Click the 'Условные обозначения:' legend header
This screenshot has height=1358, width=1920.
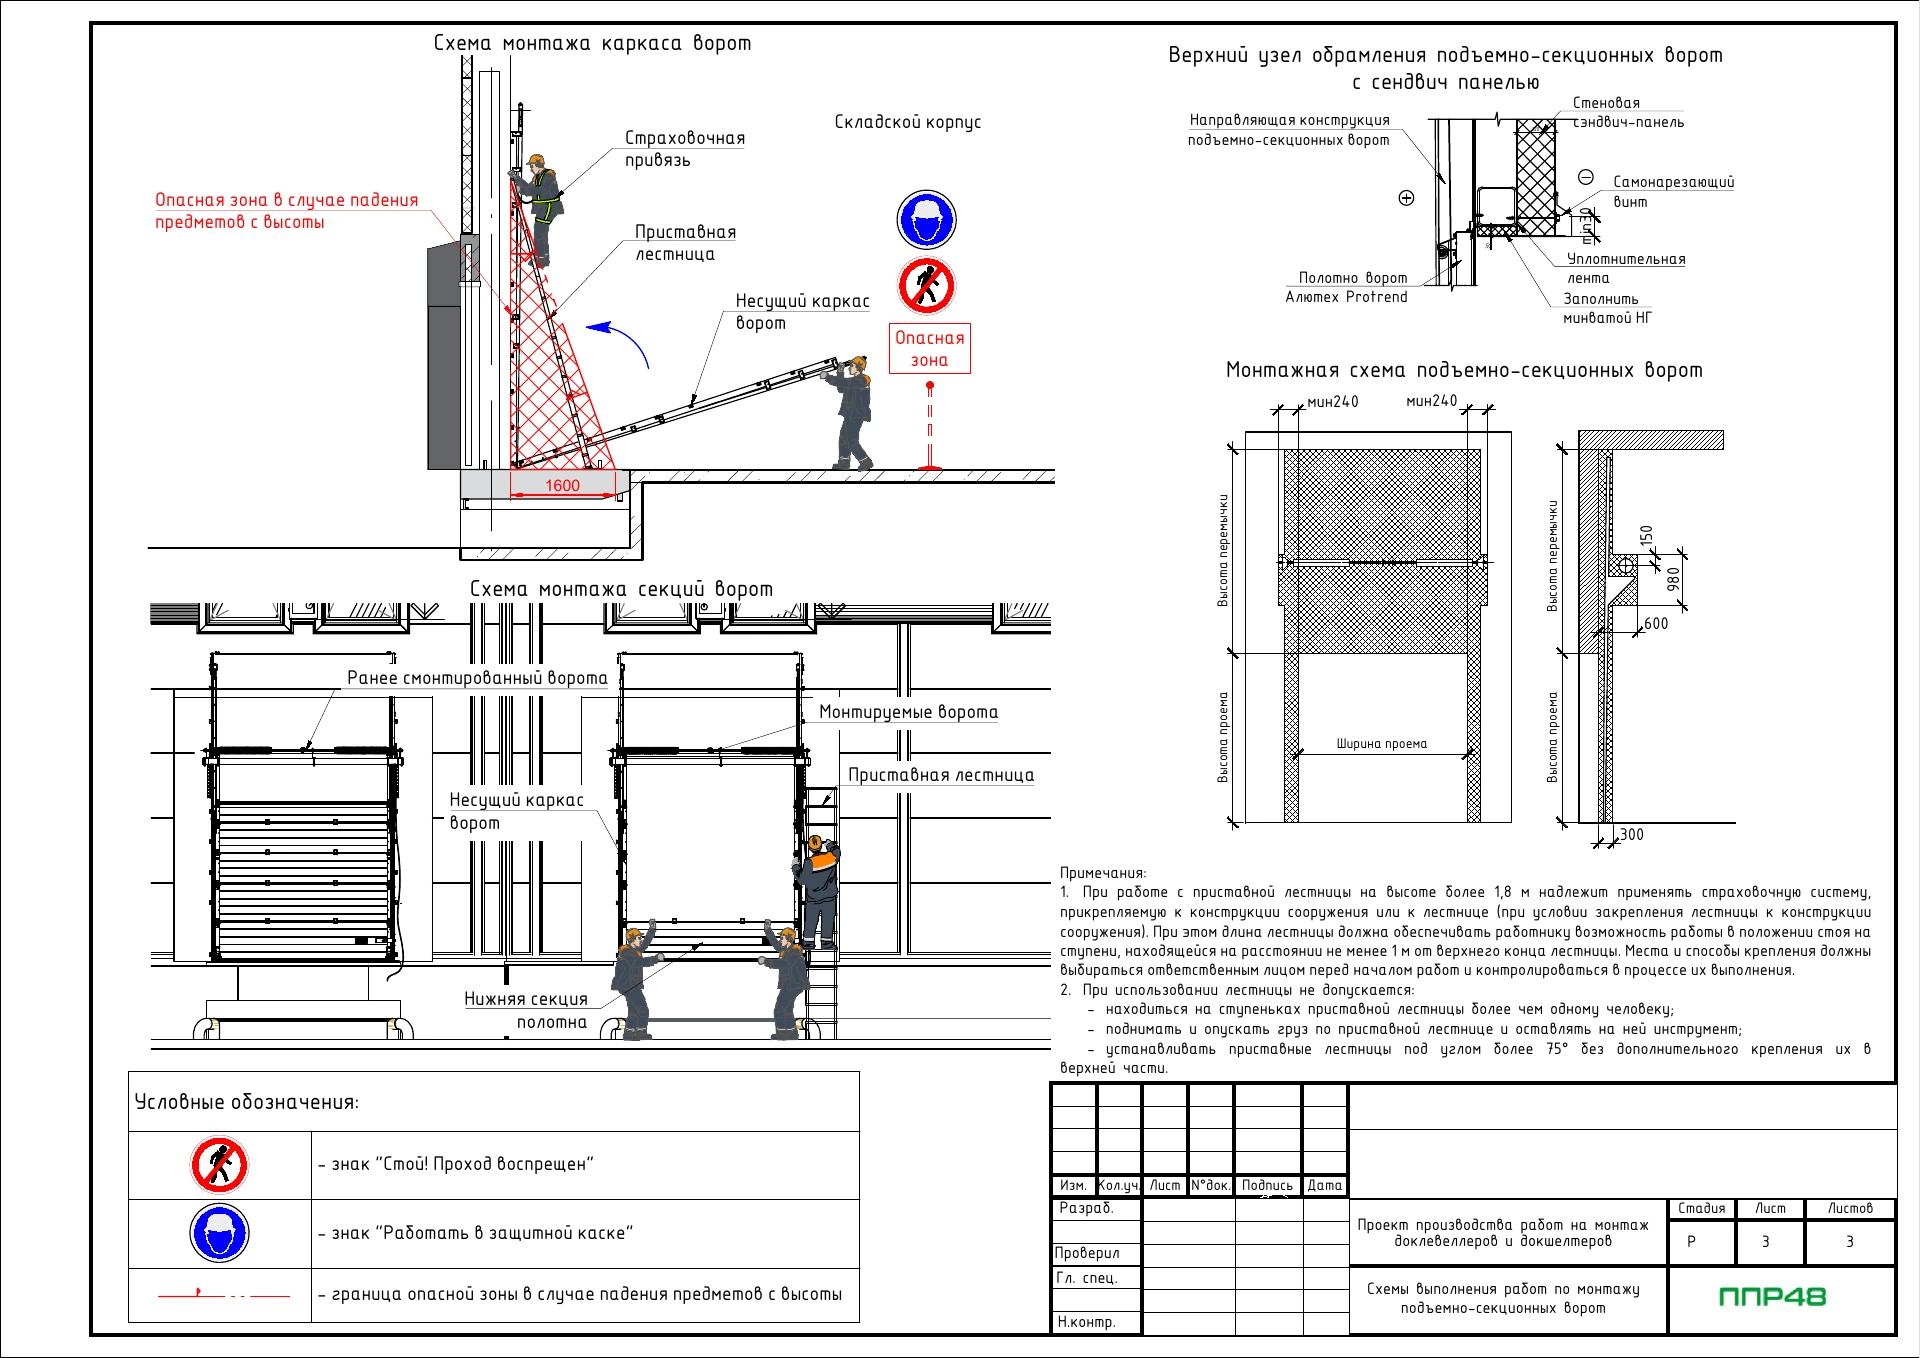[x=247, y=1102]
